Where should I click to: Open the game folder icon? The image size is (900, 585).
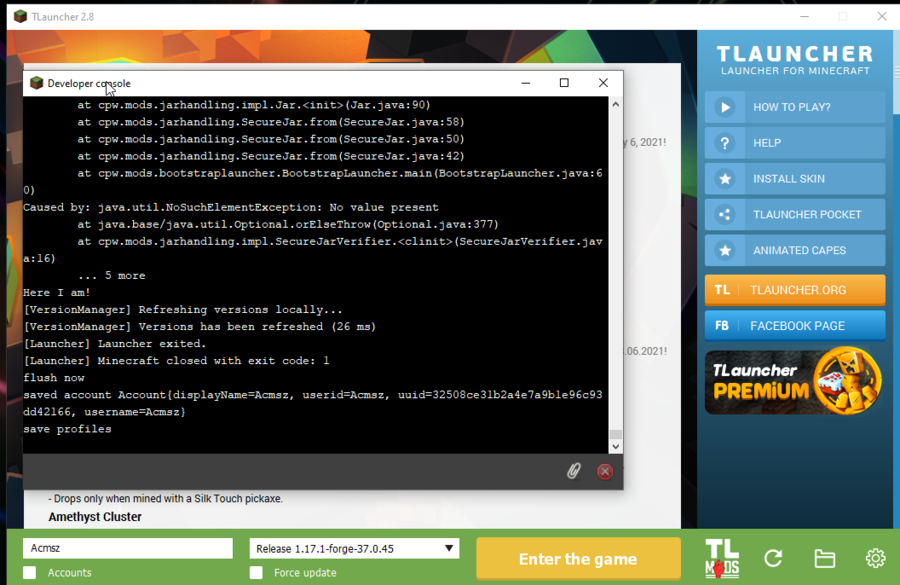tap(824, 559)
